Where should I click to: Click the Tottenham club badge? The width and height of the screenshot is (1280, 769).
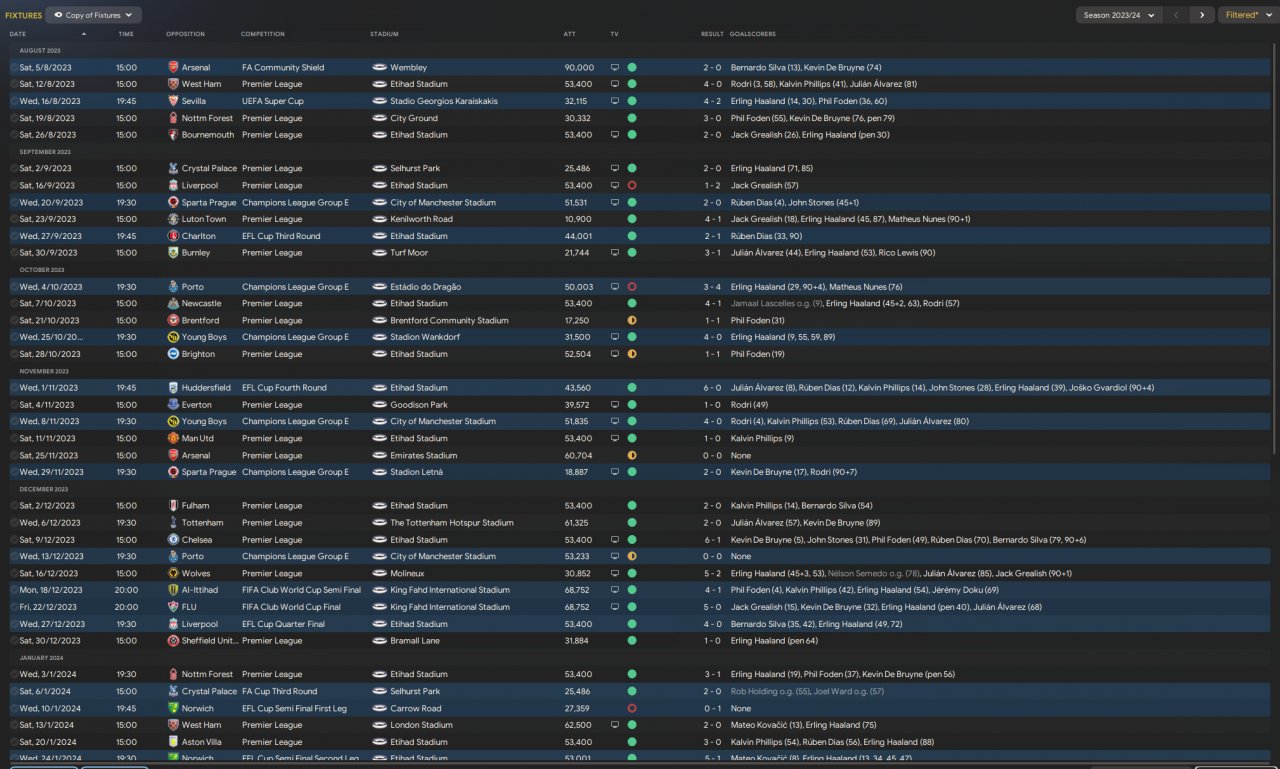click(x=173, y=523)
